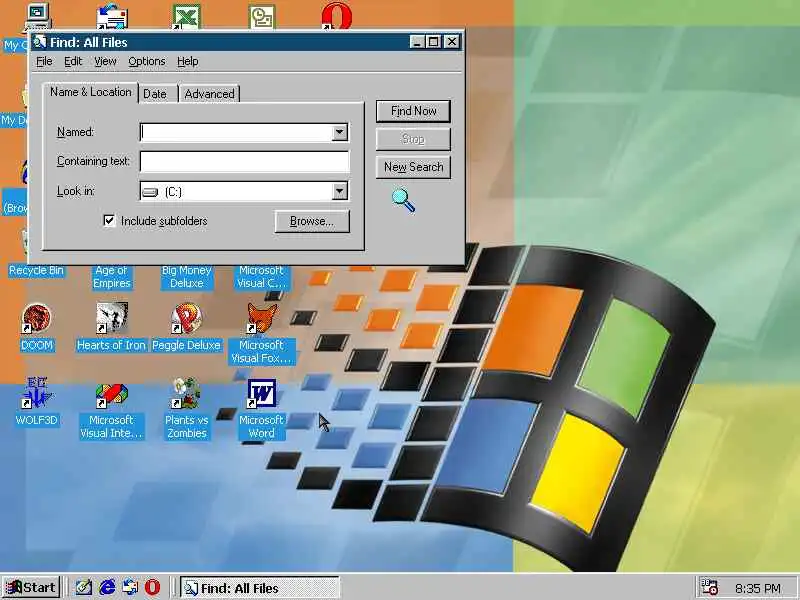Click the Find window title bar icon
This screenshot has height=600, width=800.
point(40,41)
